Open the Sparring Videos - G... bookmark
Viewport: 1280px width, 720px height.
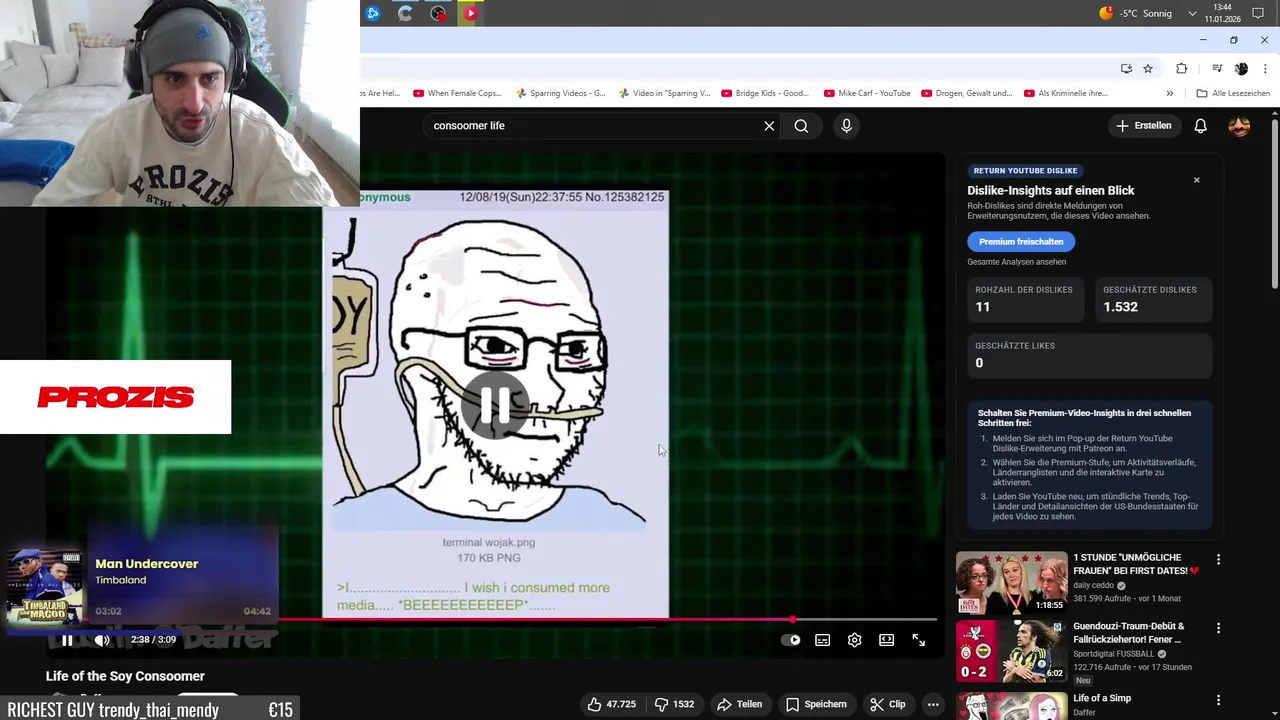[560, 93]
